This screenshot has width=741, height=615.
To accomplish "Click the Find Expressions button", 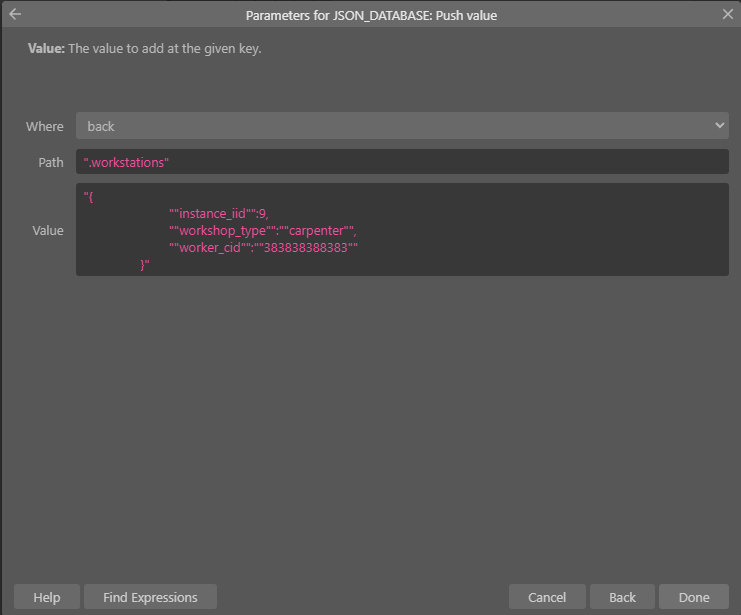I will pyautogui.click(x=150, y=597).
